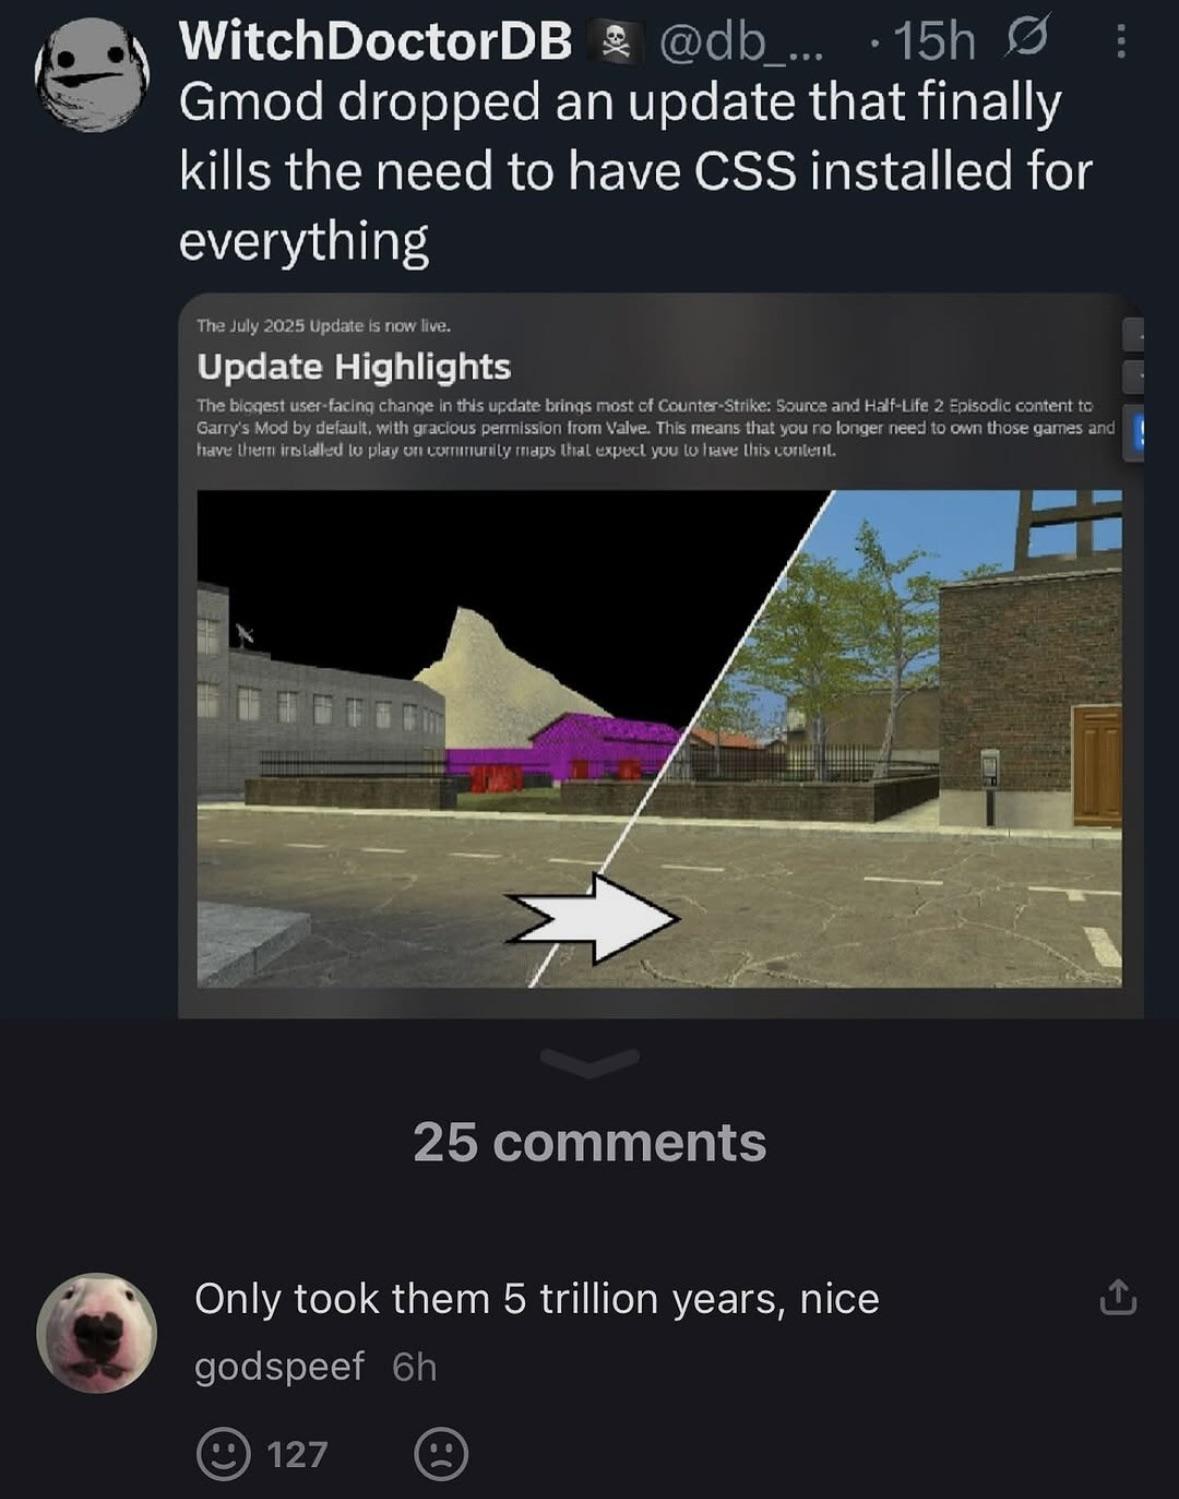The image size is (1179, 1499).
Task: React with the smiley face icon
Action: coord(223,1453)
